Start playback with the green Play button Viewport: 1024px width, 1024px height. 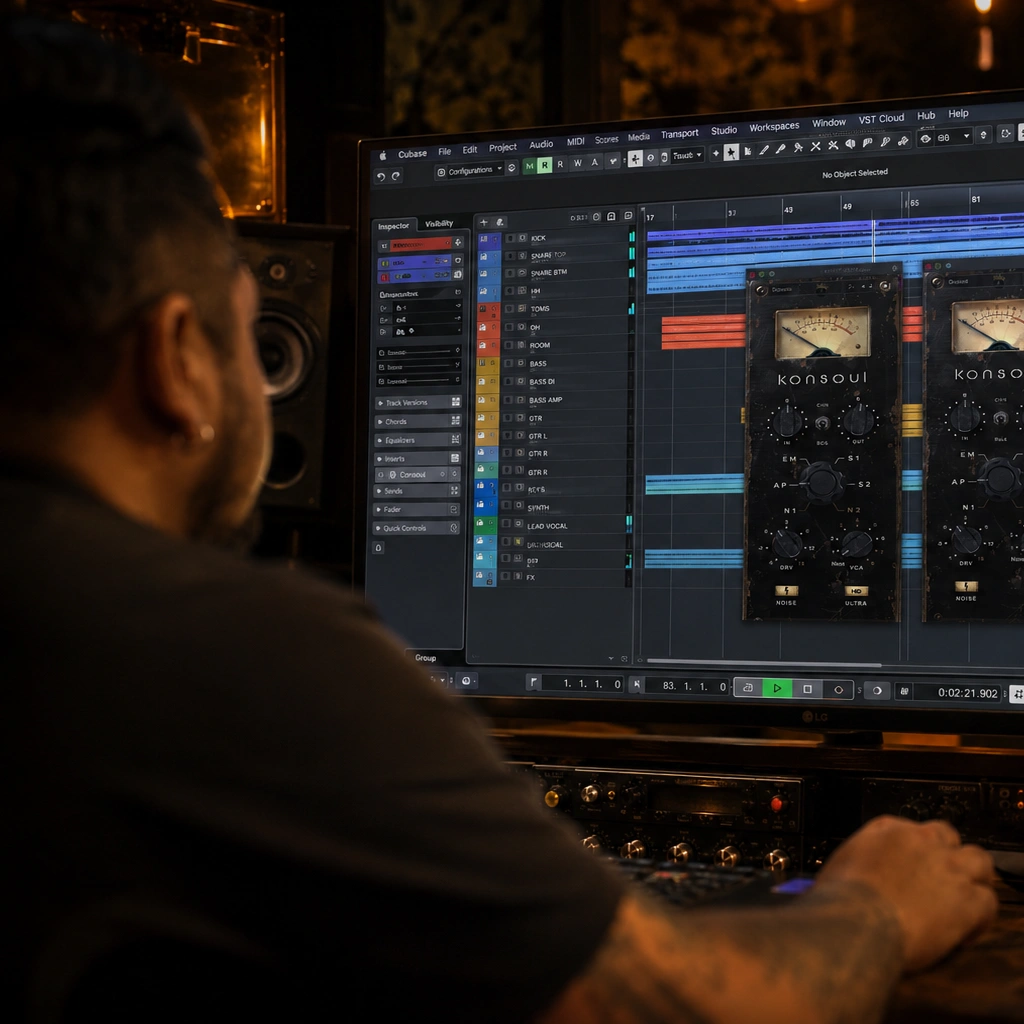coord(777,688)
